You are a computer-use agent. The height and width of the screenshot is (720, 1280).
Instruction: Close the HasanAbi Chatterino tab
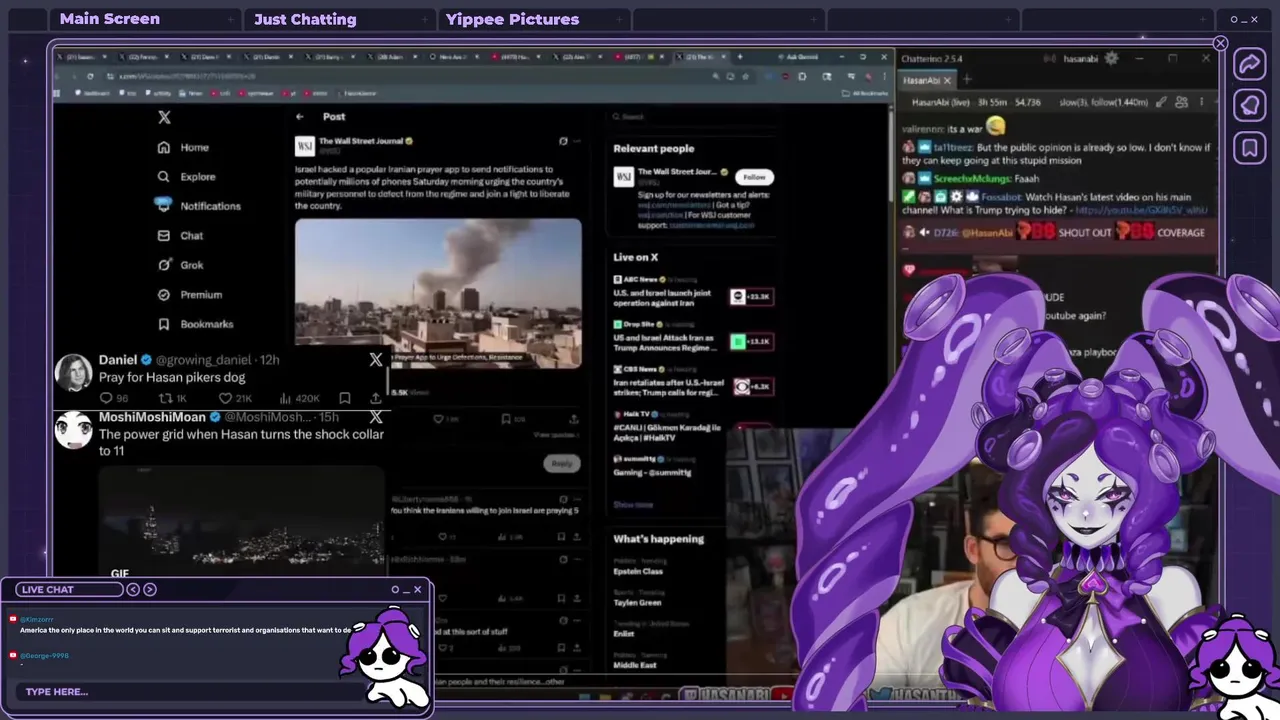[x=947, y=80]
